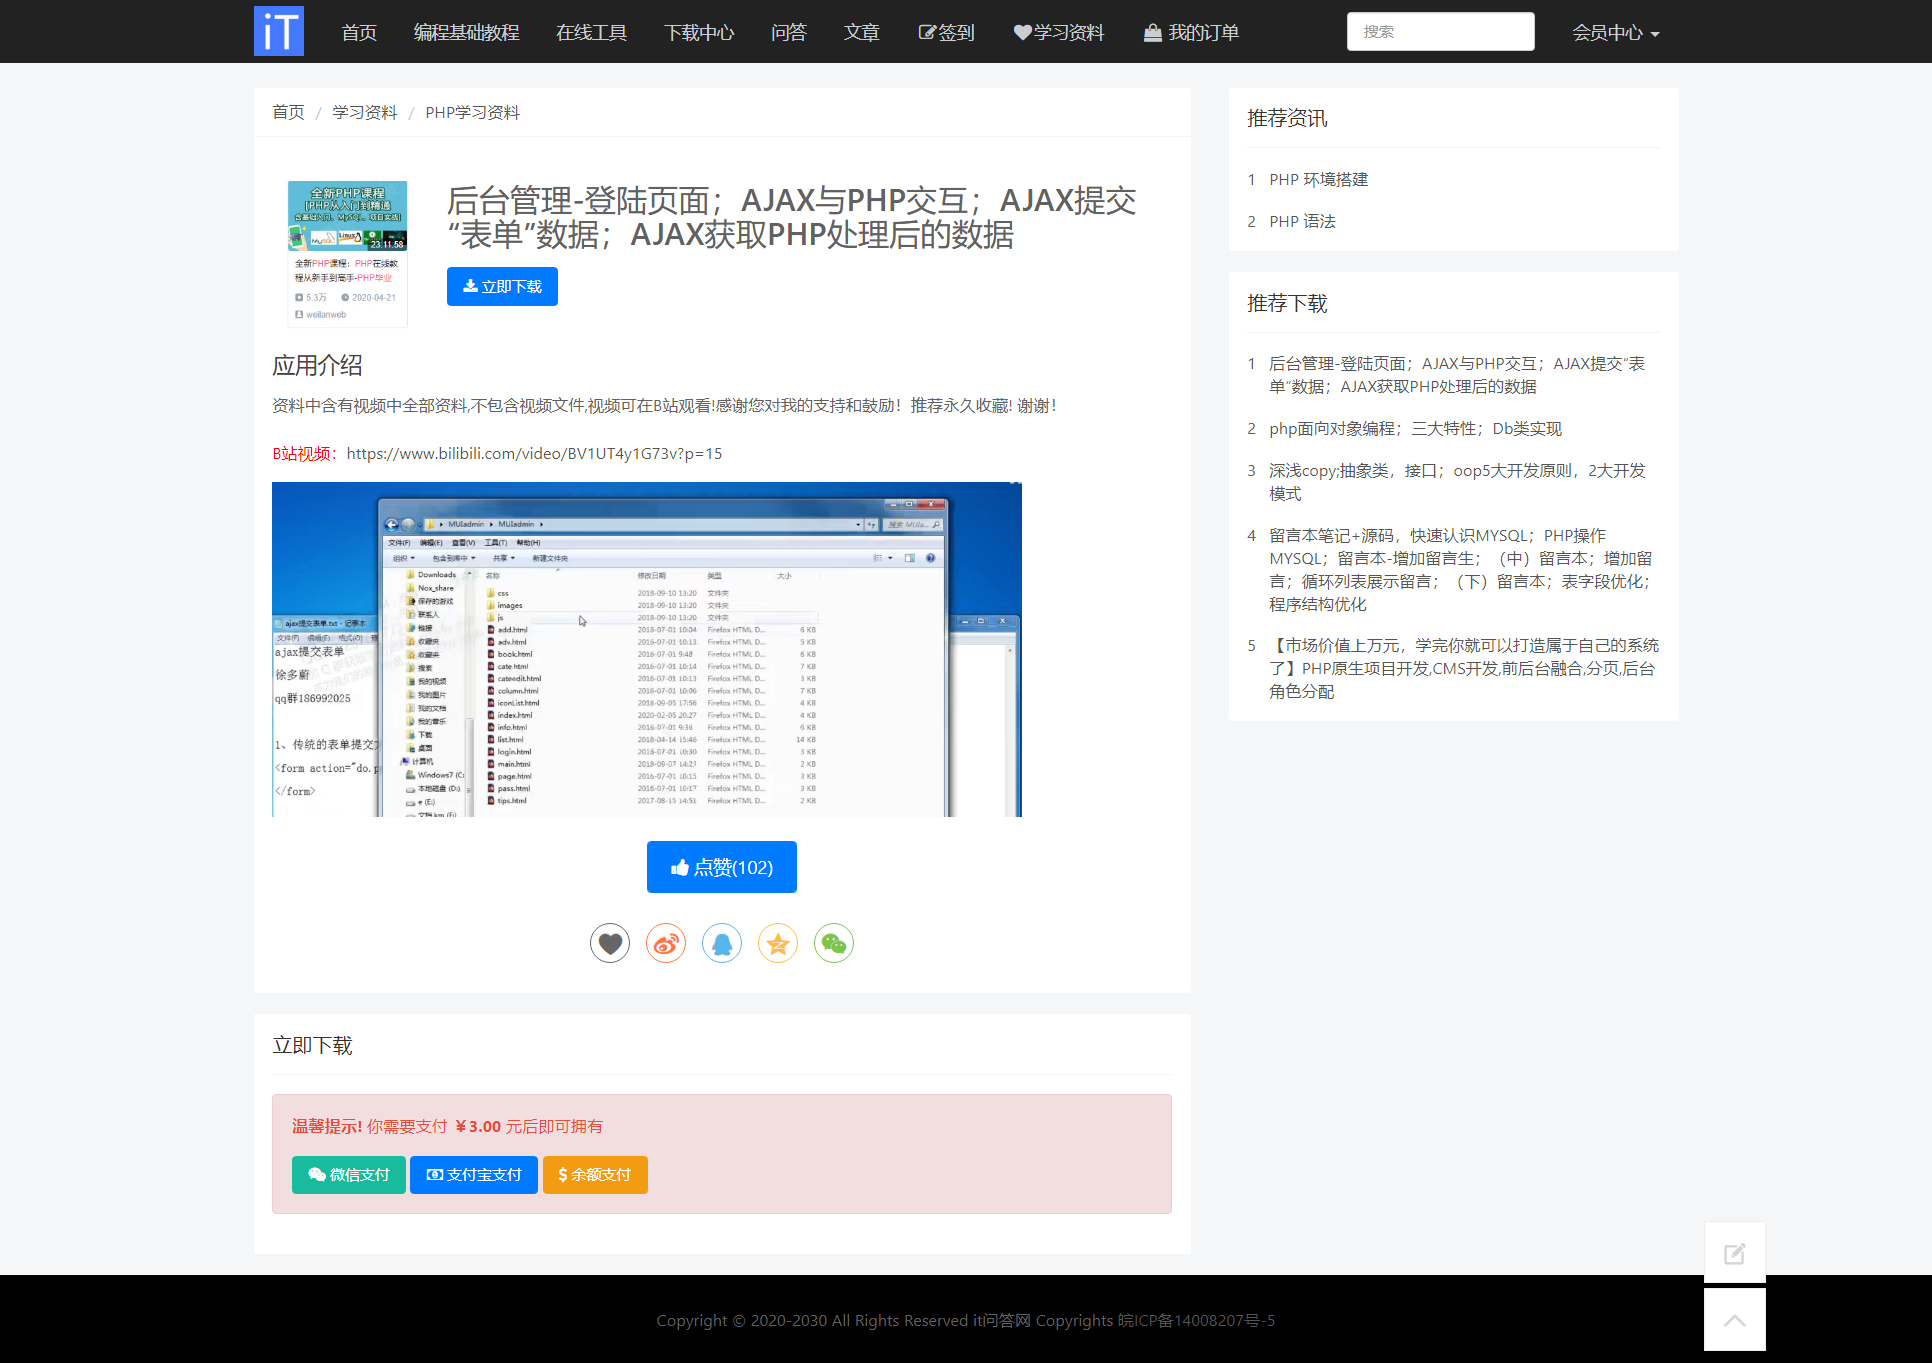Click the back-to-top arrow icon
The height and width of the screenshot is (1363, 1932).
1735,1320
